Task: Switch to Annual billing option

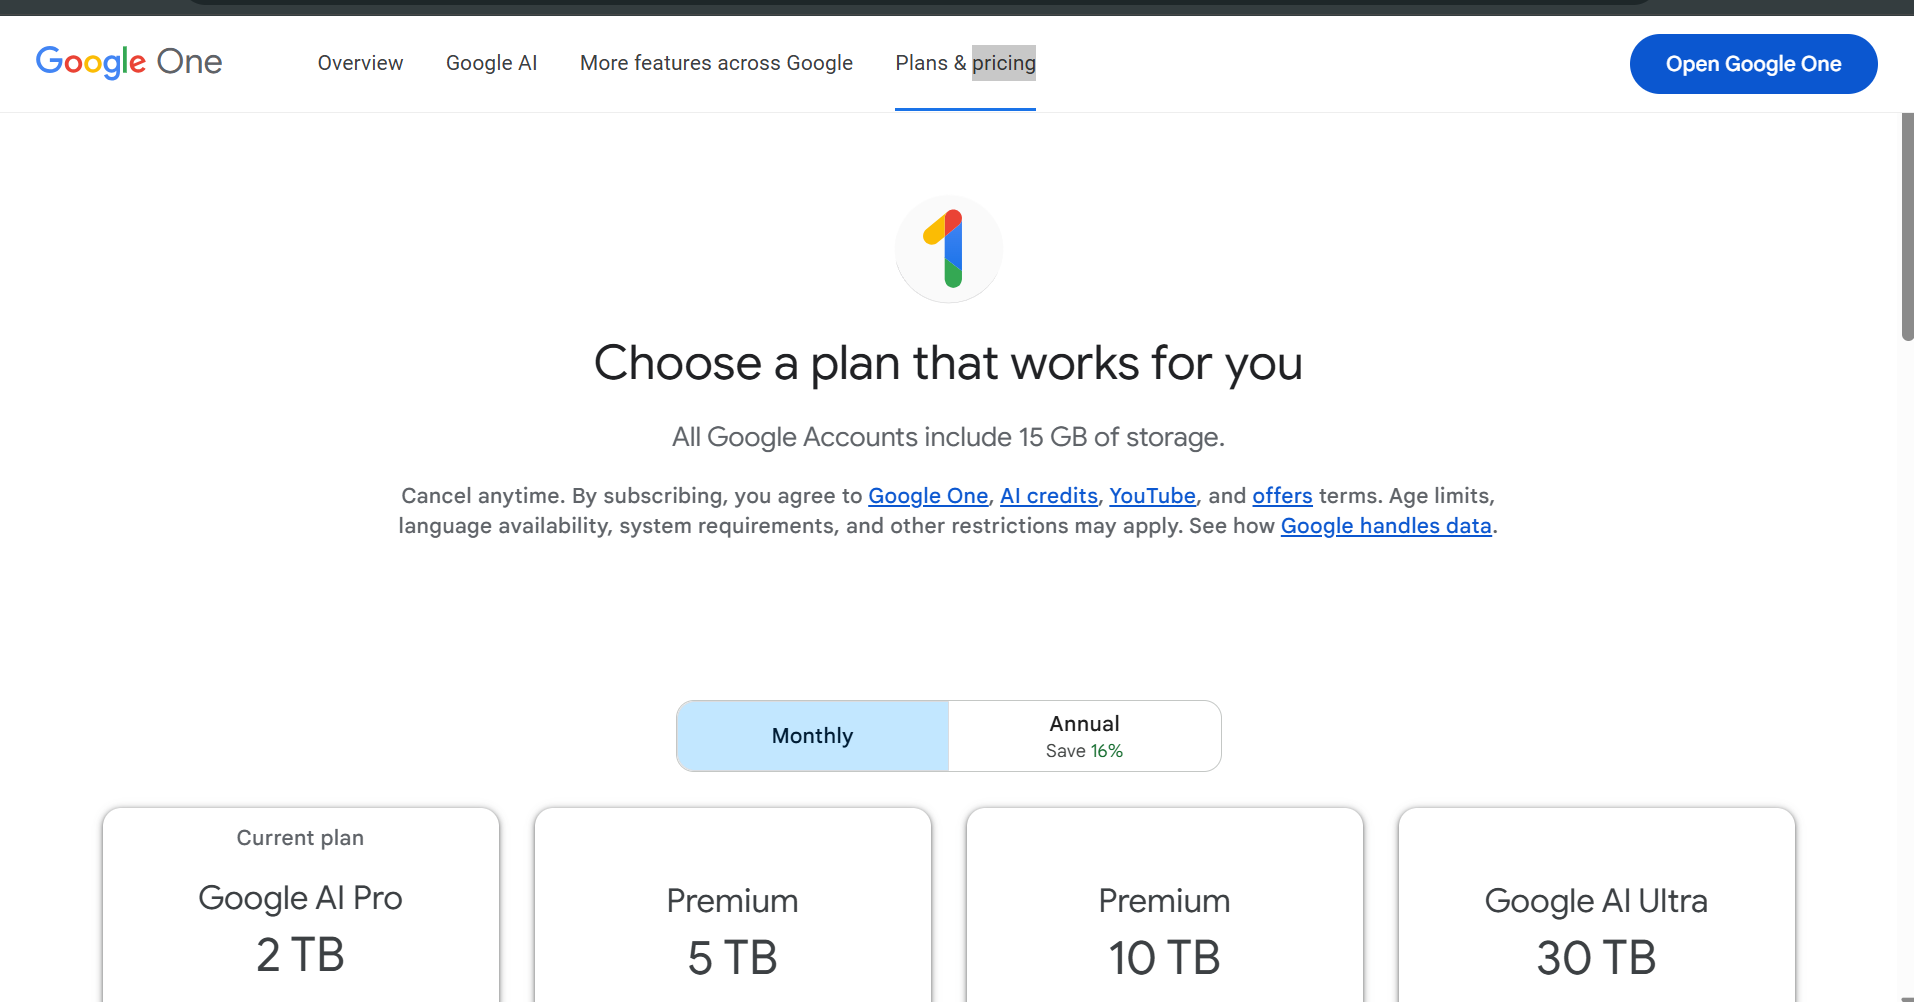Action: [1084, 736]
